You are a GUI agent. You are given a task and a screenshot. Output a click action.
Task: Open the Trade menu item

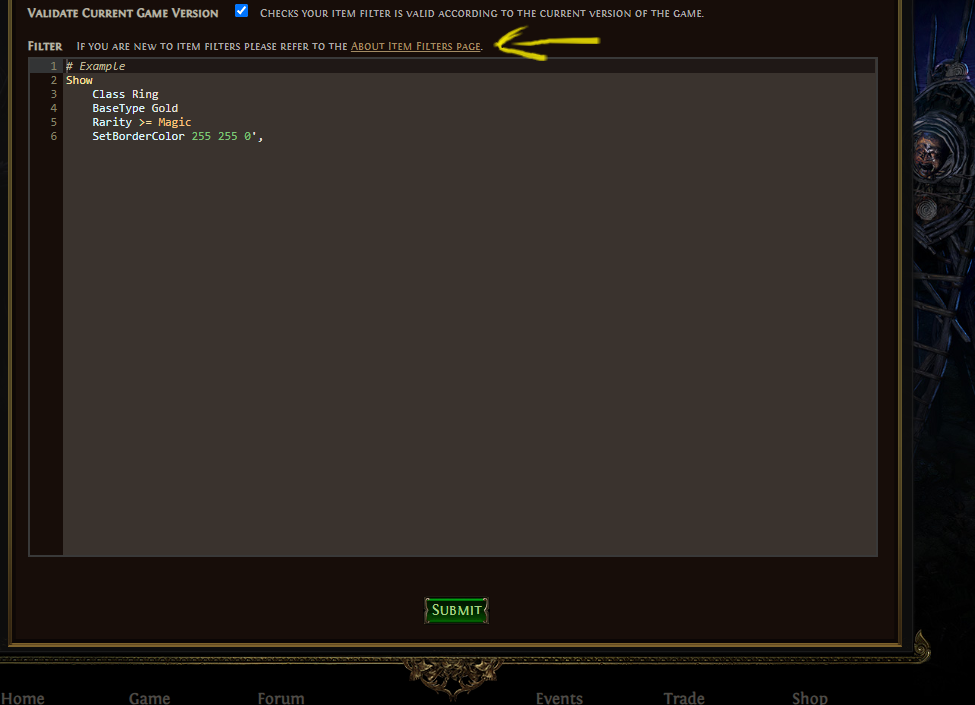coord(684,698)
